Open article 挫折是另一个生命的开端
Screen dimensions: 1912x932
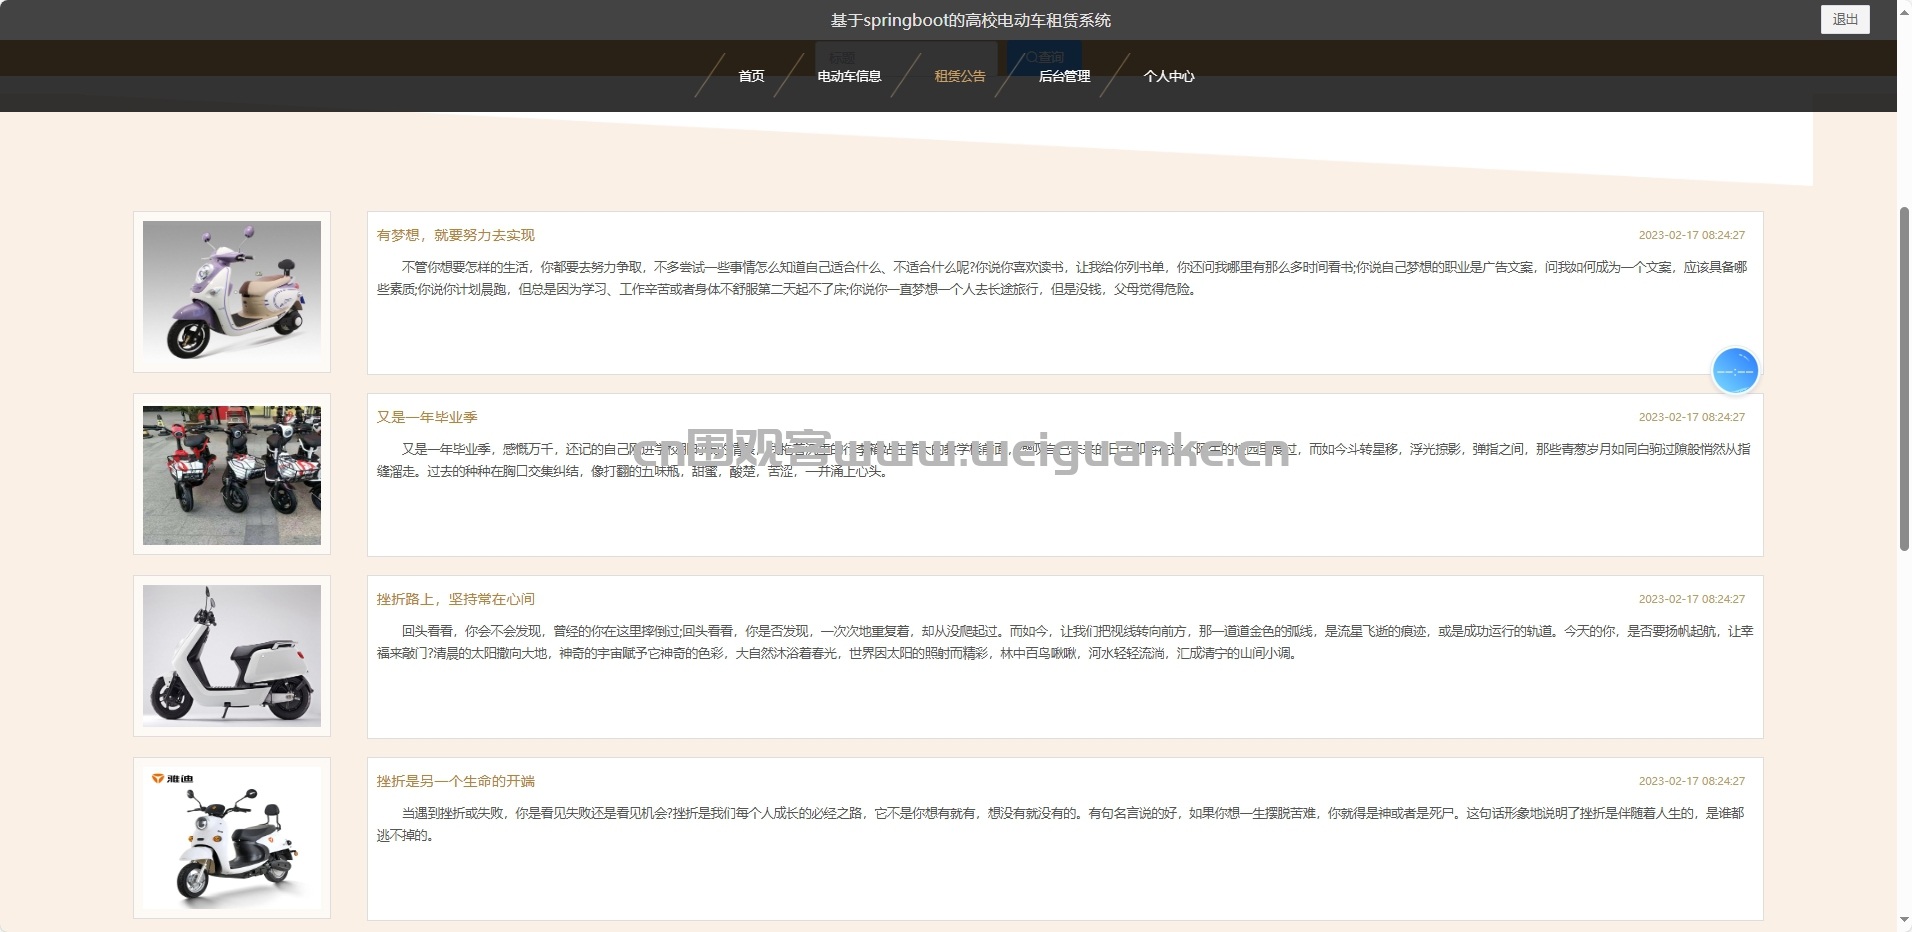(456, 781)
